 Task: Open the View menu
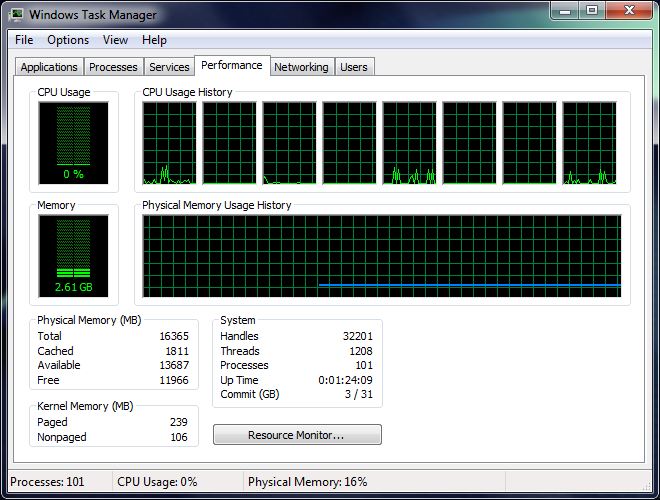115,40
